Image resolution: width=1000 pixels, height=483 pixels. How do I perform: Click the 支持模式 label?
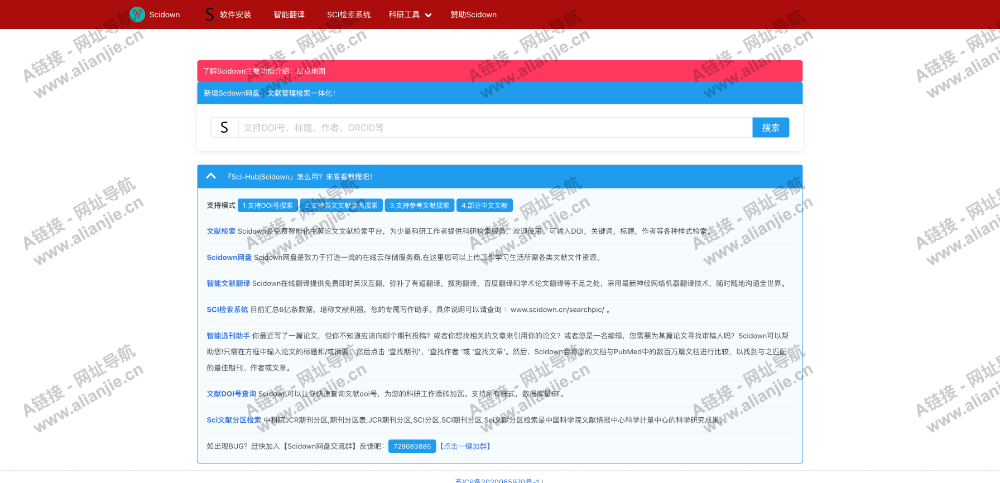[221, 205]
